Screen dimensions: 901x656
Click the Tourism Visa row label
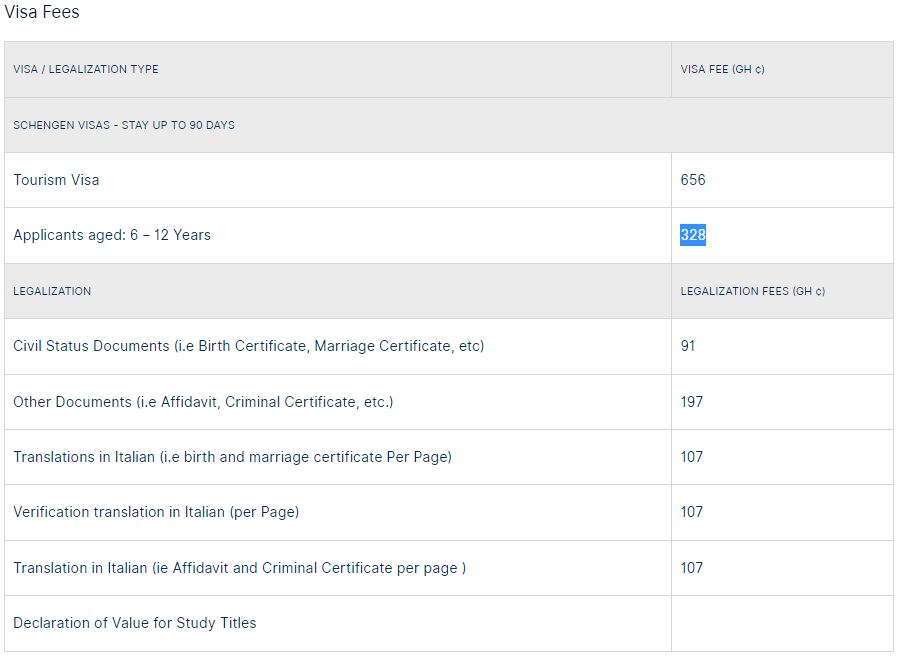tap(56, 180)
